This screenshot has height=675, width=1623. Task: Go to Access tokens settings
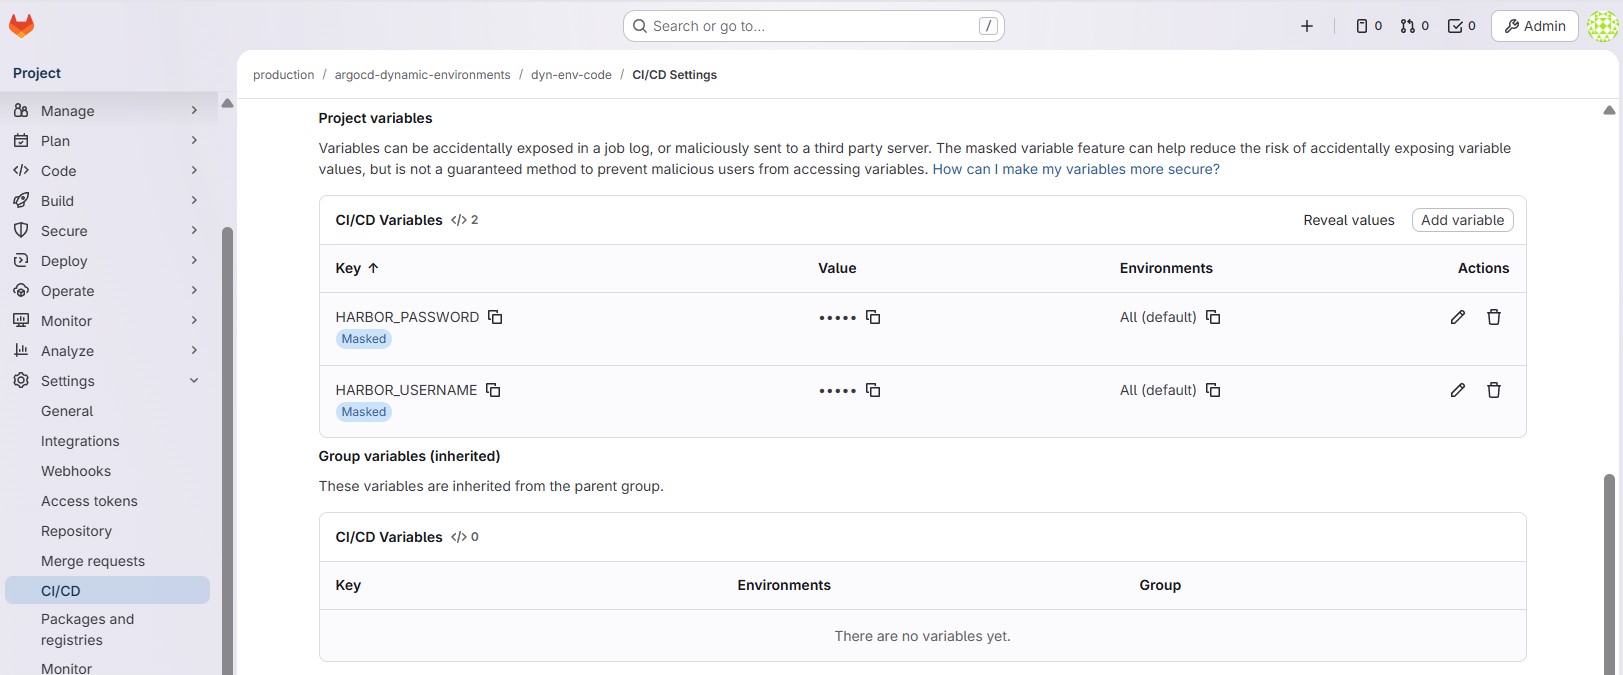click(89, 501)
